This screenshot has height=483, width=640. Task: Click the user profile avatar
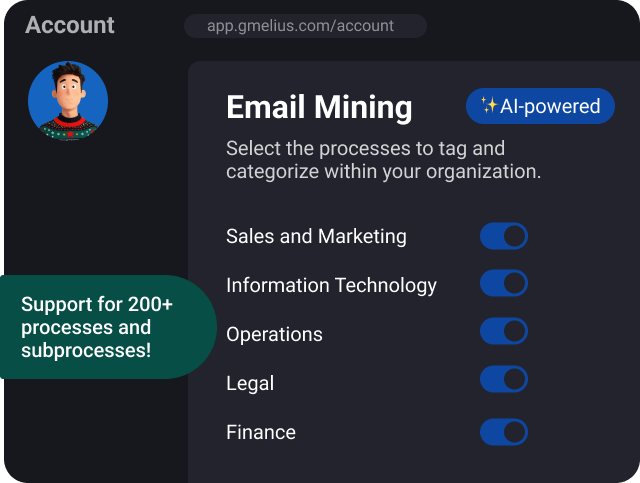click(68, 101)
